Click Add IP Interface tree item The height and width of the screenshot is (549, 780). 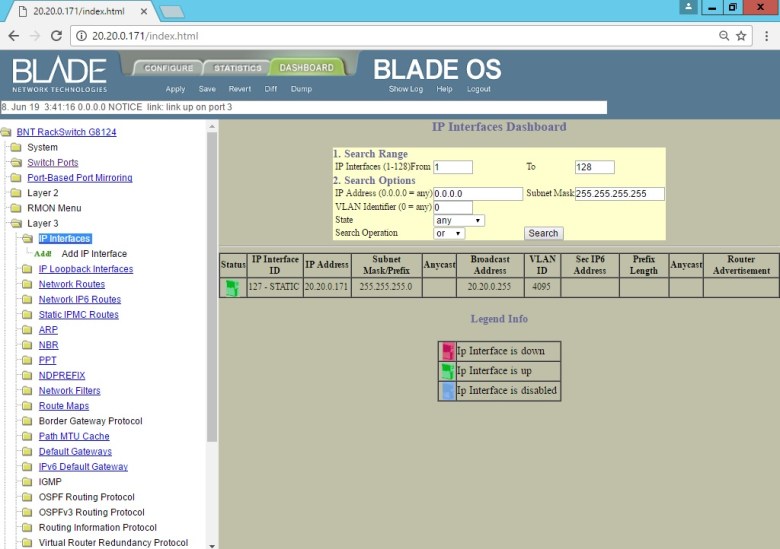click(94, 254)
